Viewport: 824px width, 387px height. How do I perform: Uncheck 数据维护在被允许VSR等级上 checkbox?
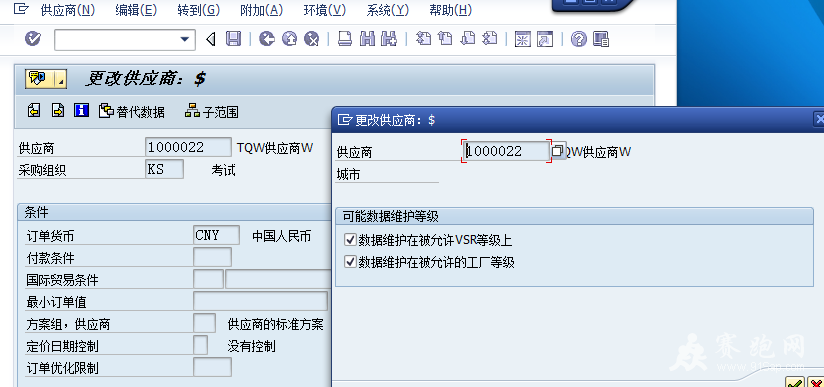(x=351, y=240)
